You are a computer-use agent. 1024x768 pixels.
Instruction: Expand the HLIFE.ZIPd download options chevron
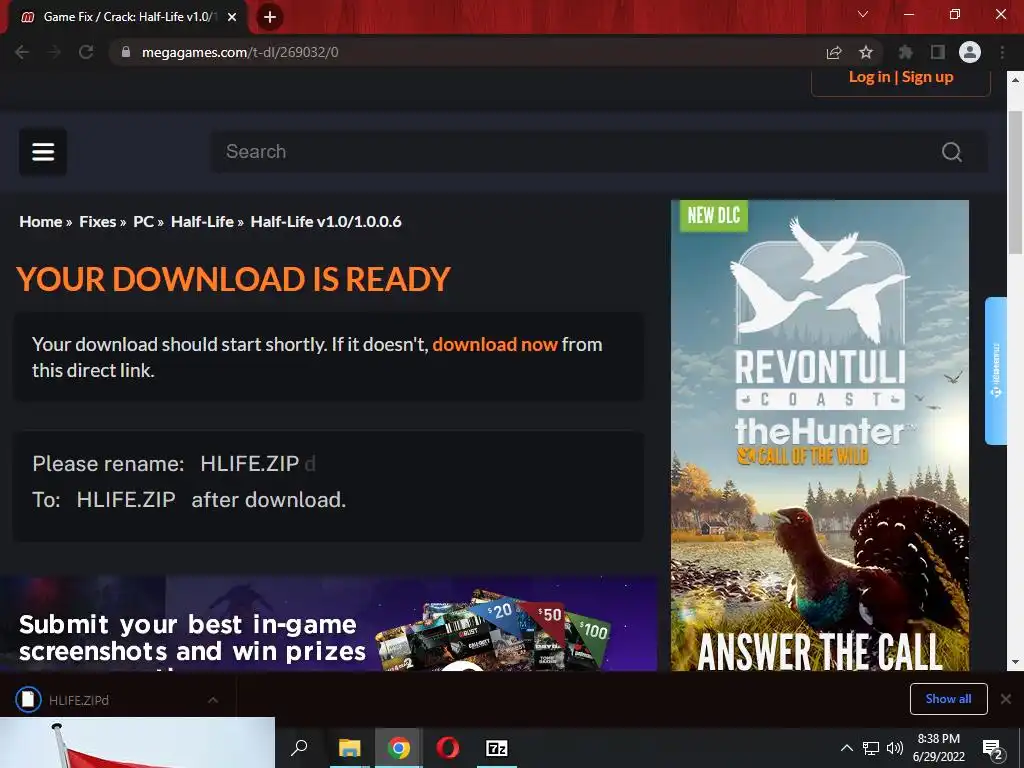click(213, 700)
